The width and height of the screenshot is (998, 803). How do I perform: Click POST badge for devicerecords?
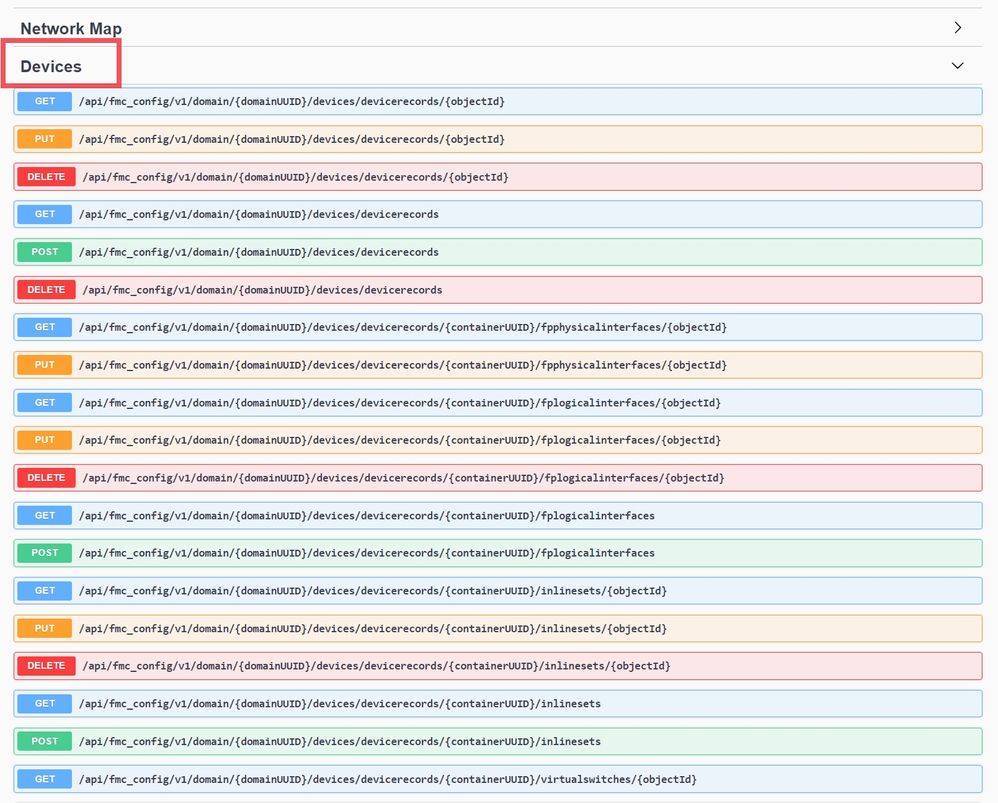[x=45, y=252]
